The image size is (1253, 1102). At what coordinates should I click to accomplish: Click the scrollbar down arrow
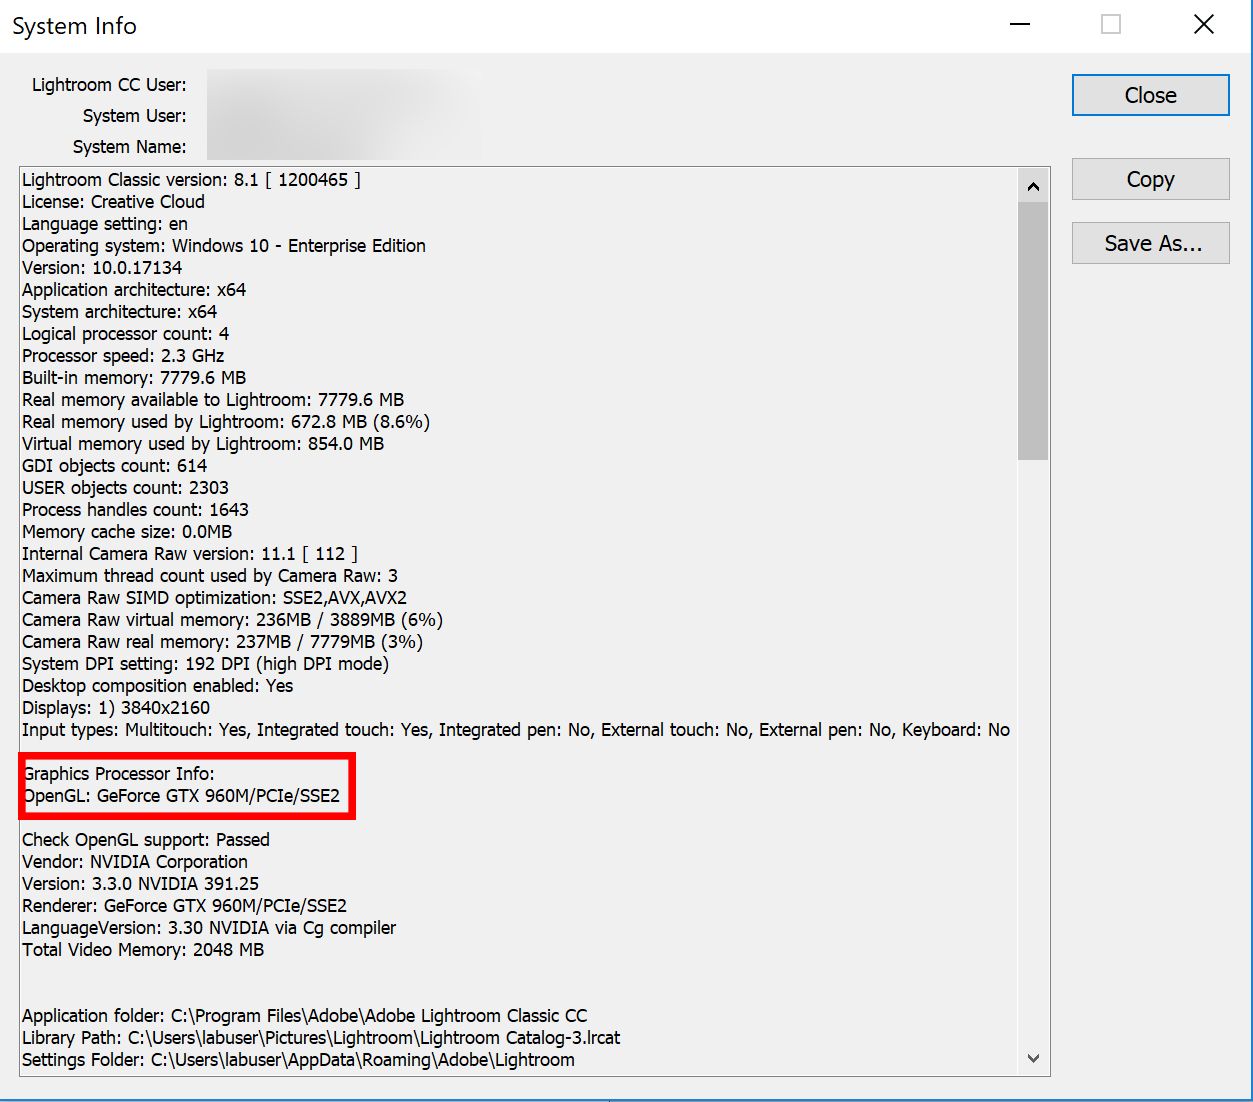coord(1033,1058)
